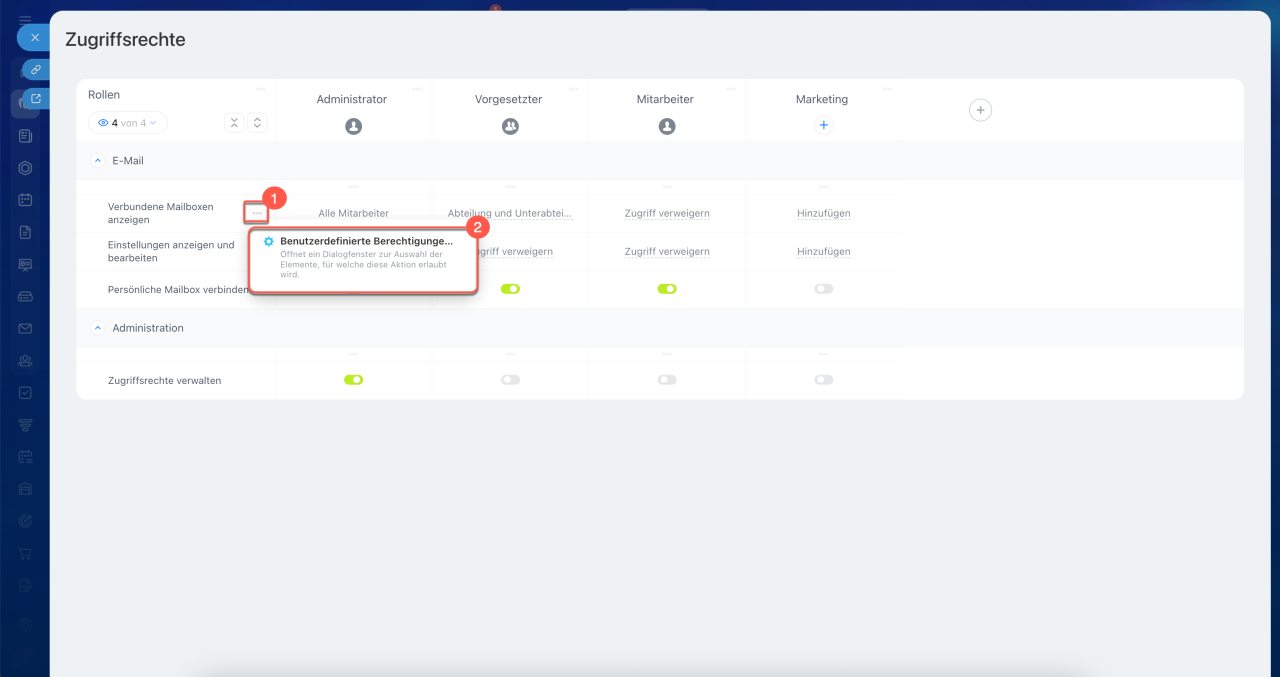Screen dimensions: 1280x677
Task: Click the three-dot menu beside Verbundene Mailboxen anzeigen
Action: (x=257, y=213)
